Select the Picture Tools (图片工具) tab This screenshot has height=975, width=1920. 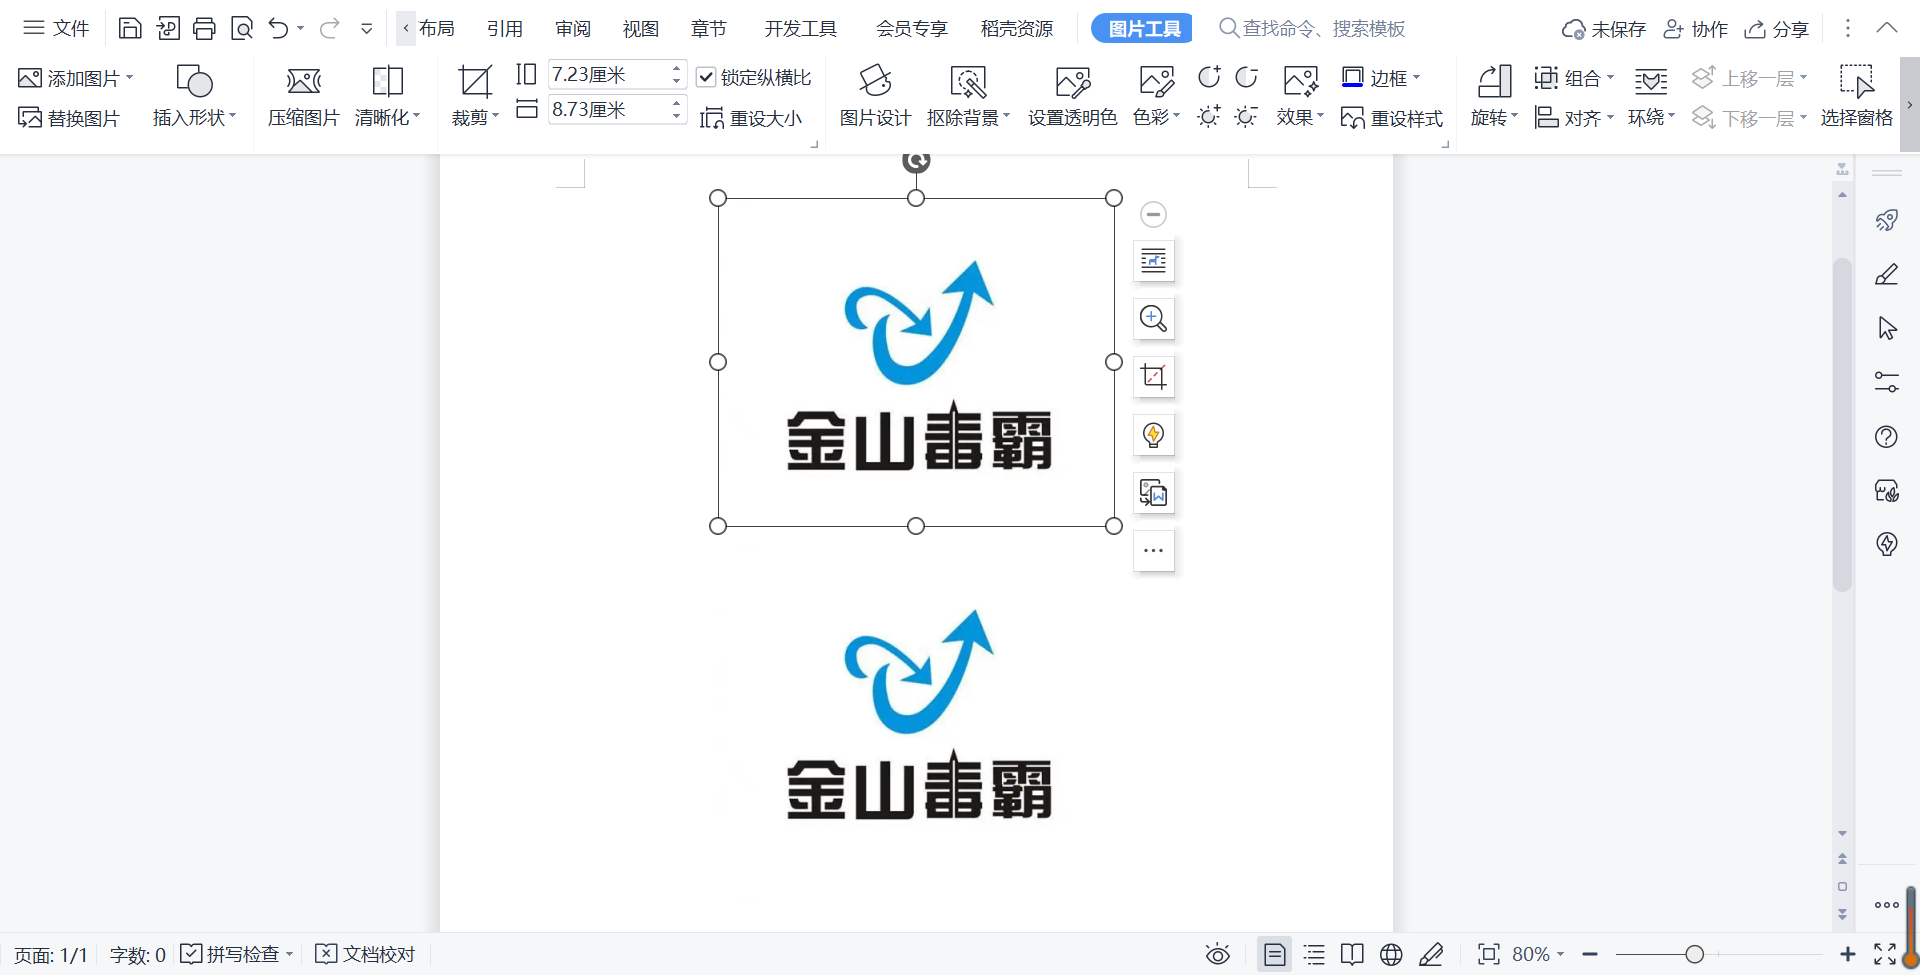tap(1142, 29)
